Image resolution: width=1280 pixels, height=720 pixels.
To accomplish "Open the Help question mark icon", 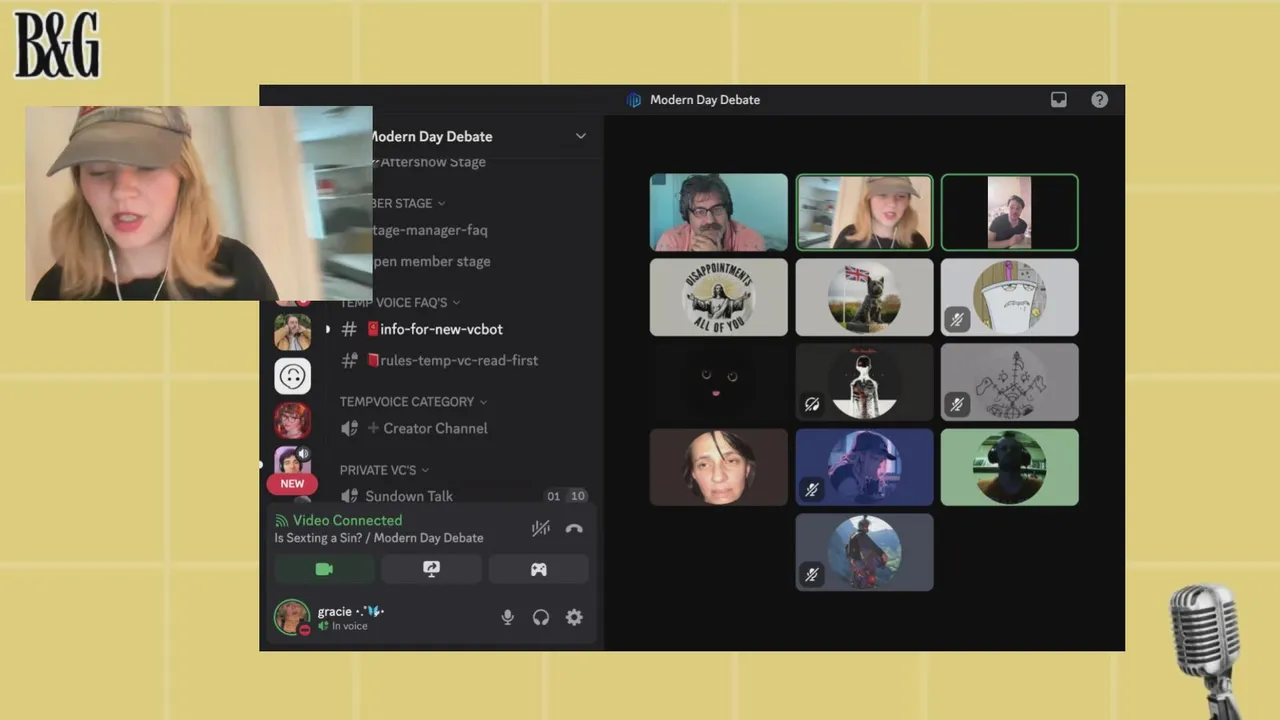I will [x=1099, y=100].
